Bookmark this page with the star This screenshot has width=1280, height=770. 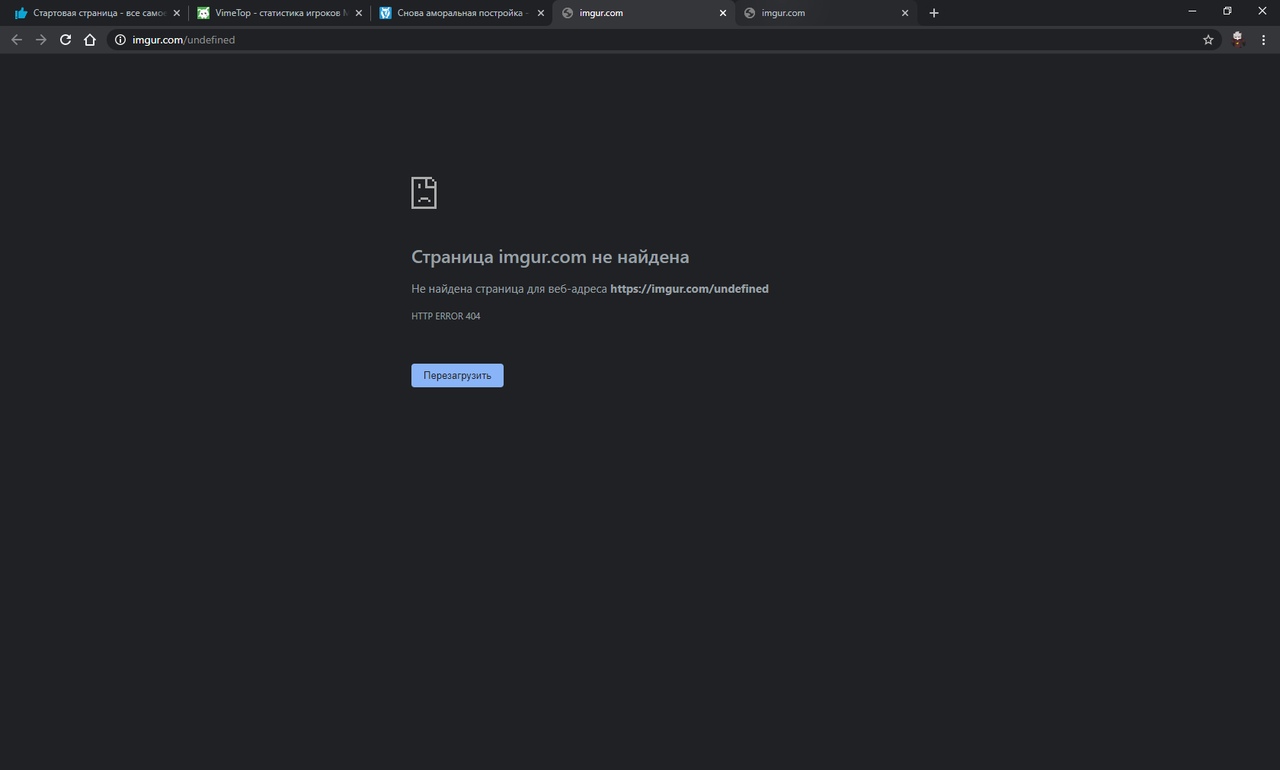tap(1208, 40)
